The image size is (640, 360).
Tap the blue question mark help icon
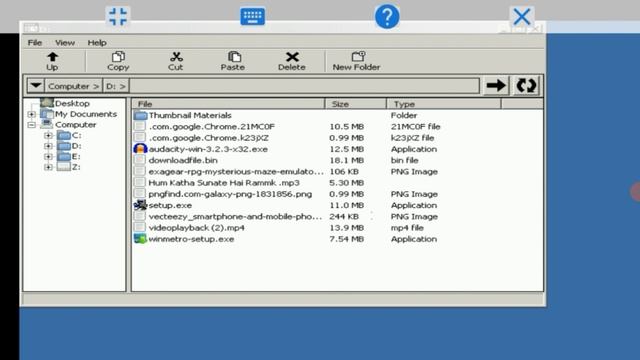point(387,17)
